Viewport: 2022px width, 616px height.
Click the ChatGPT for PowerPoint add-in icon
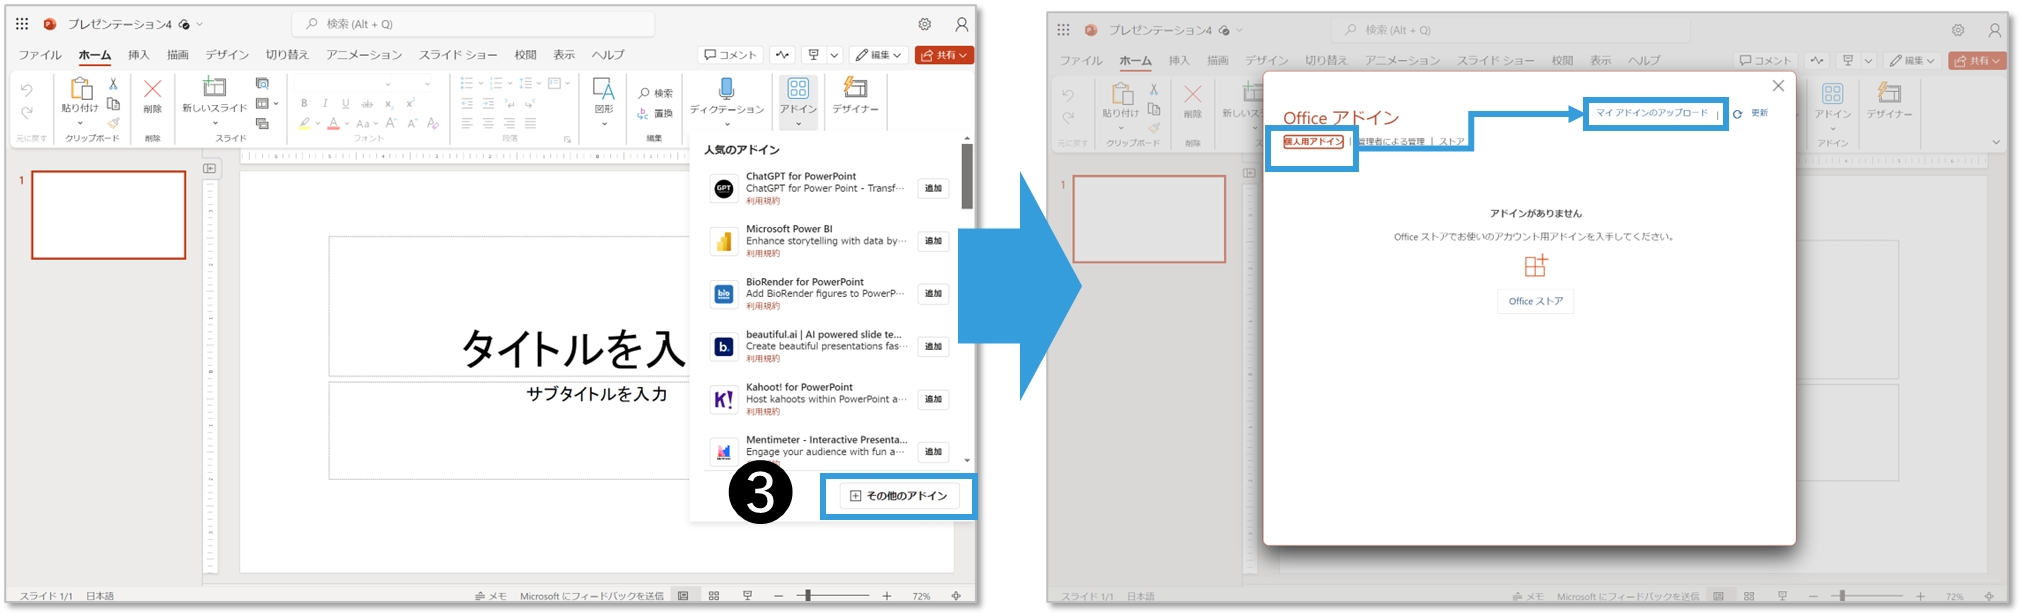point(723,188)
